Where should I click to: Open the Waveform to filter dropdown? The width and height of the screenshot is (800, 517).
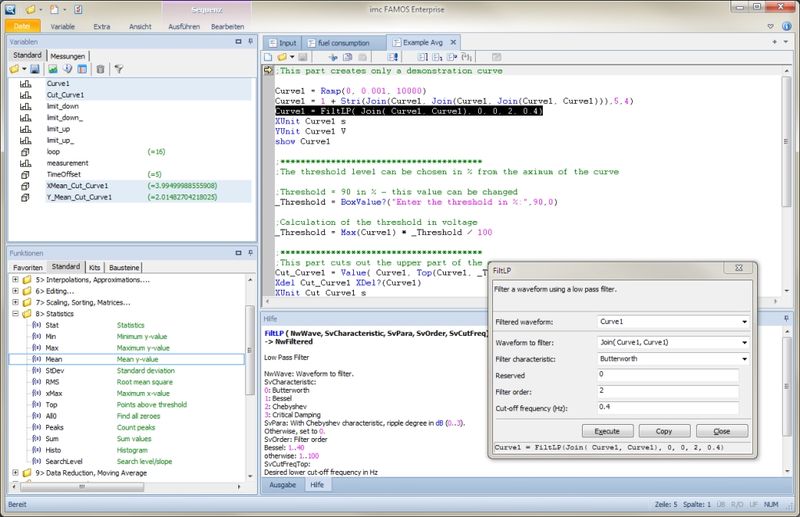[744, 342]
